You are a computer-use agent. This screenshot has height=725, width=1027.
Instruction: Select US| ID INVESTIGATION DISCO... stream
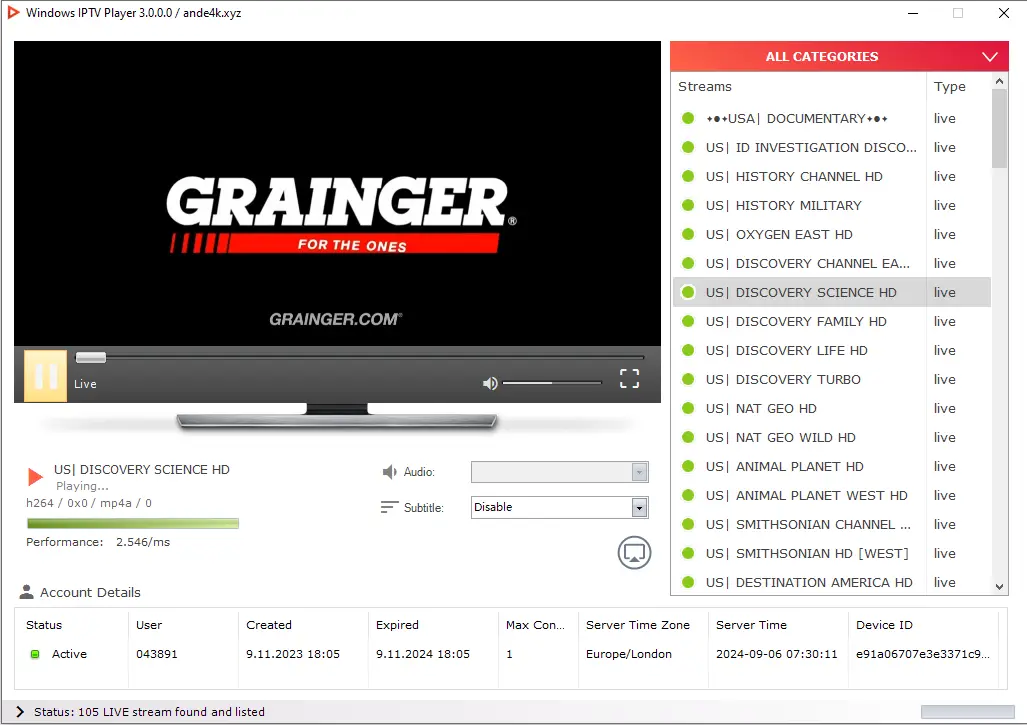coord(831,147)
